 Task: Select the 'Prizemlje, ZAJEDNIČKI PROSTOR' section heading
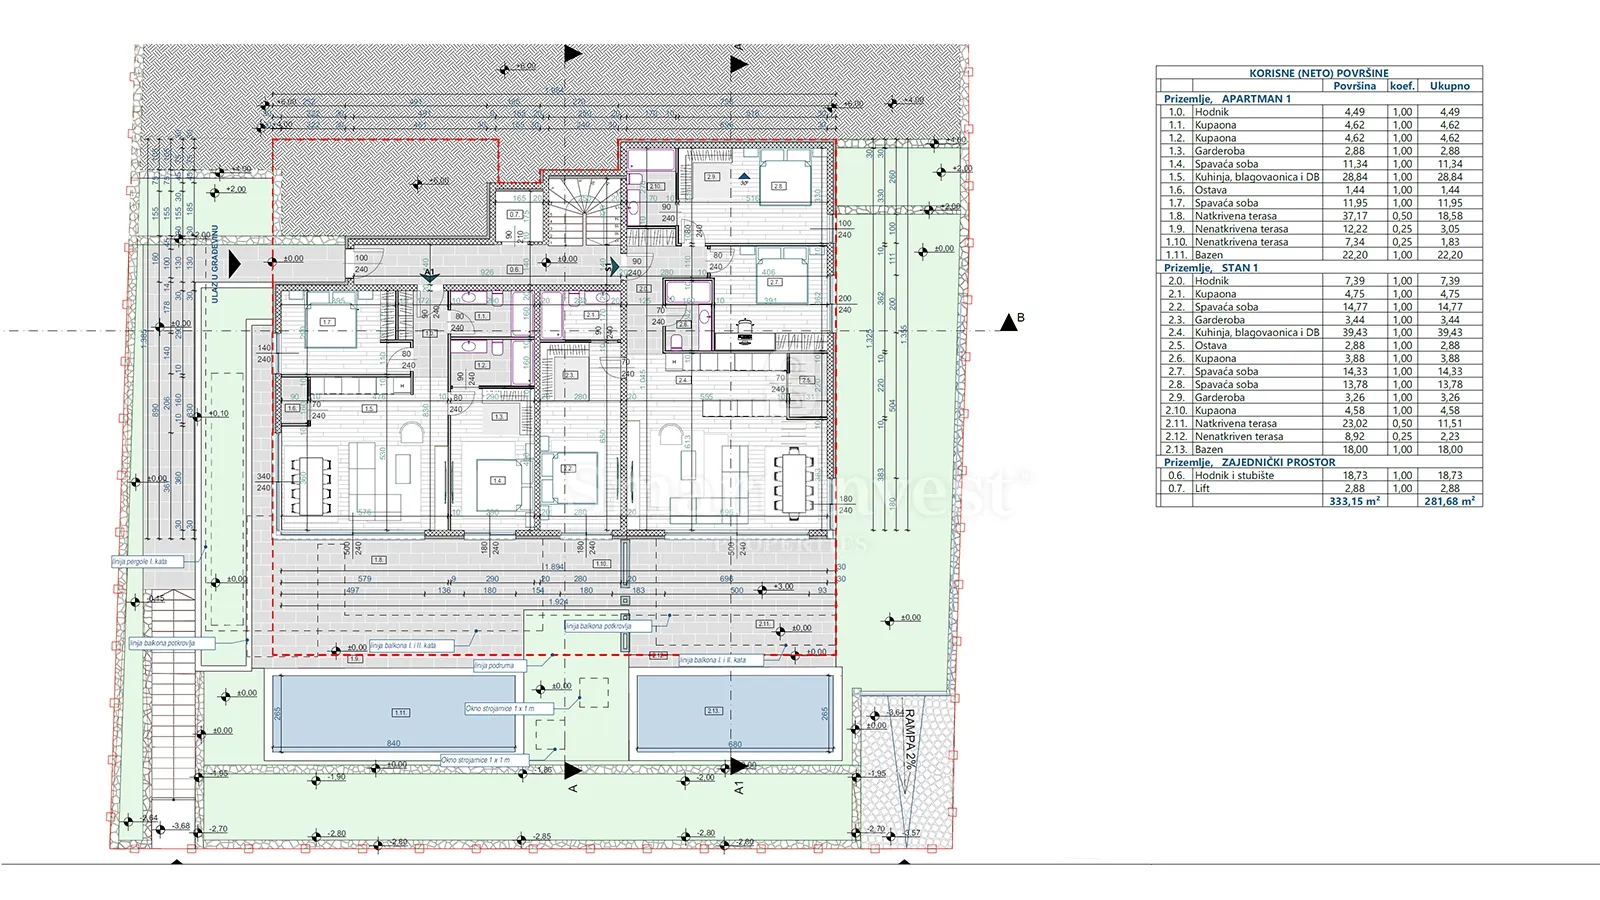(1249, 462)
